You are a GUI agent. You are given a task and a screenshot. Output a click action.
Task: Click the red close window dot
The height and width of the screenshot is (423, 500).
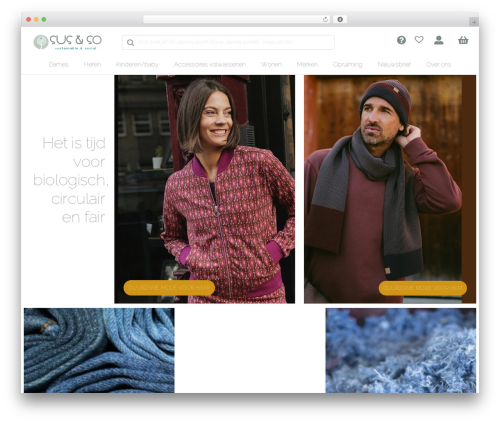click(29, 20)
